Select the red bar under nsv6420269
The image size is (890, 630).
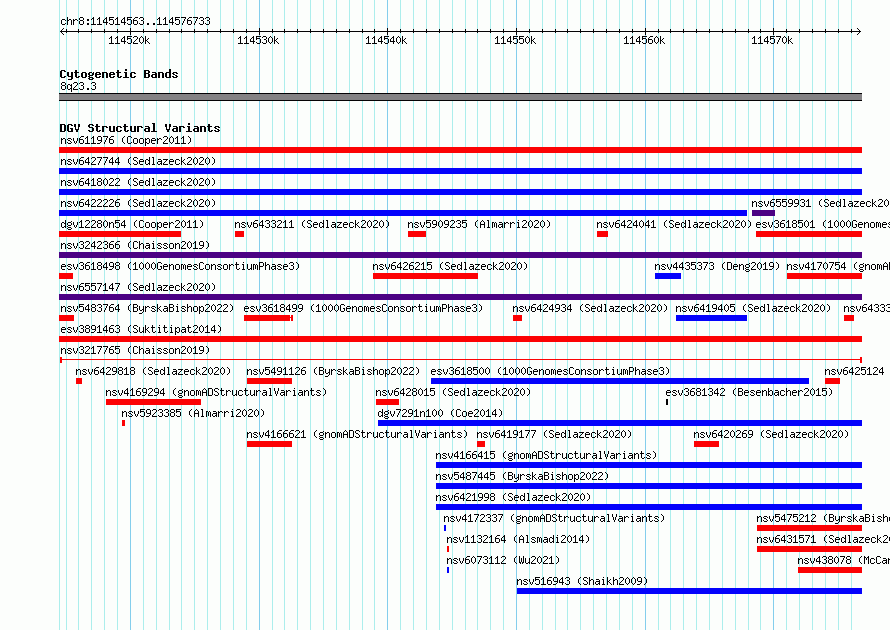(x=706, y=444)
